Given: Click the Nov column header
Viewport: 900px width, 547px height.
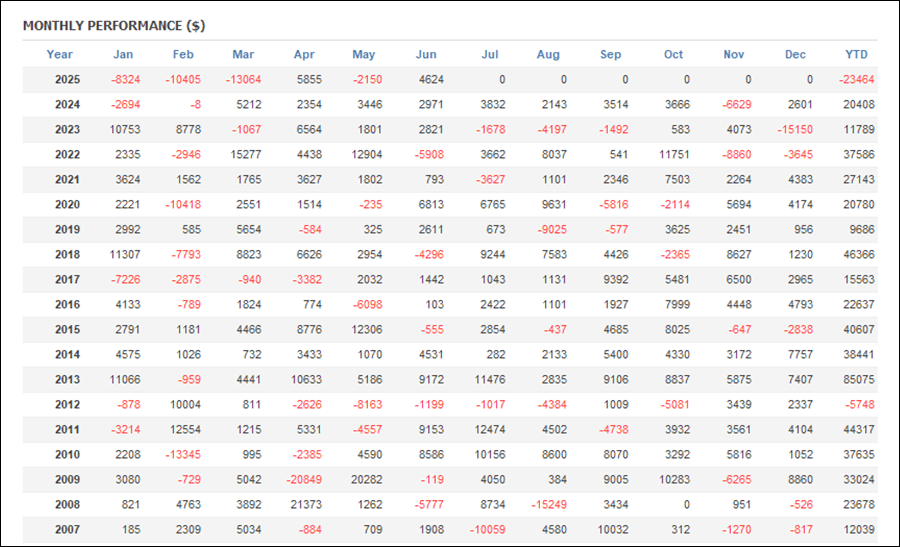Looking at the screenshot, I should 734,55.
